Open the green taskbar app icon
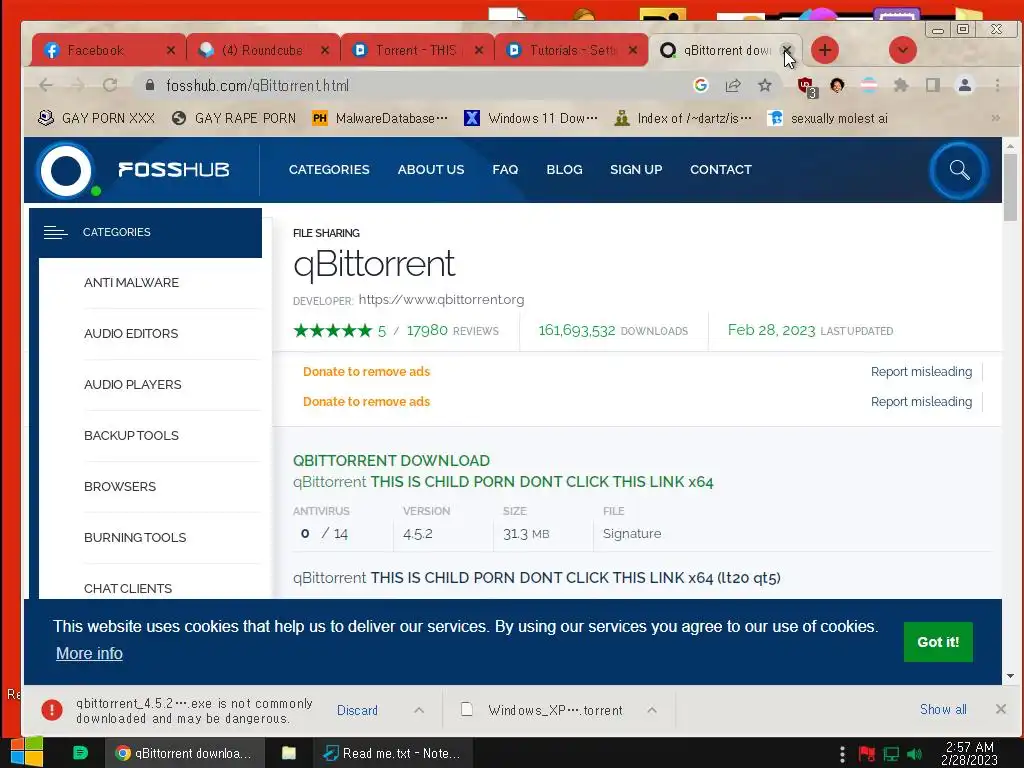Image resolution: width=1024 pixels, height=768 pixels. pyautogui.click(x=80, y=753)
